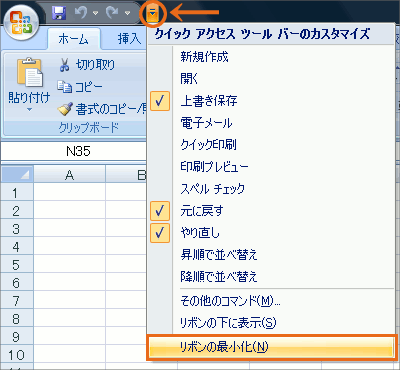Choose 電子メール from the menu
Viewport: 400px width, 370px height.
point(271,123)
